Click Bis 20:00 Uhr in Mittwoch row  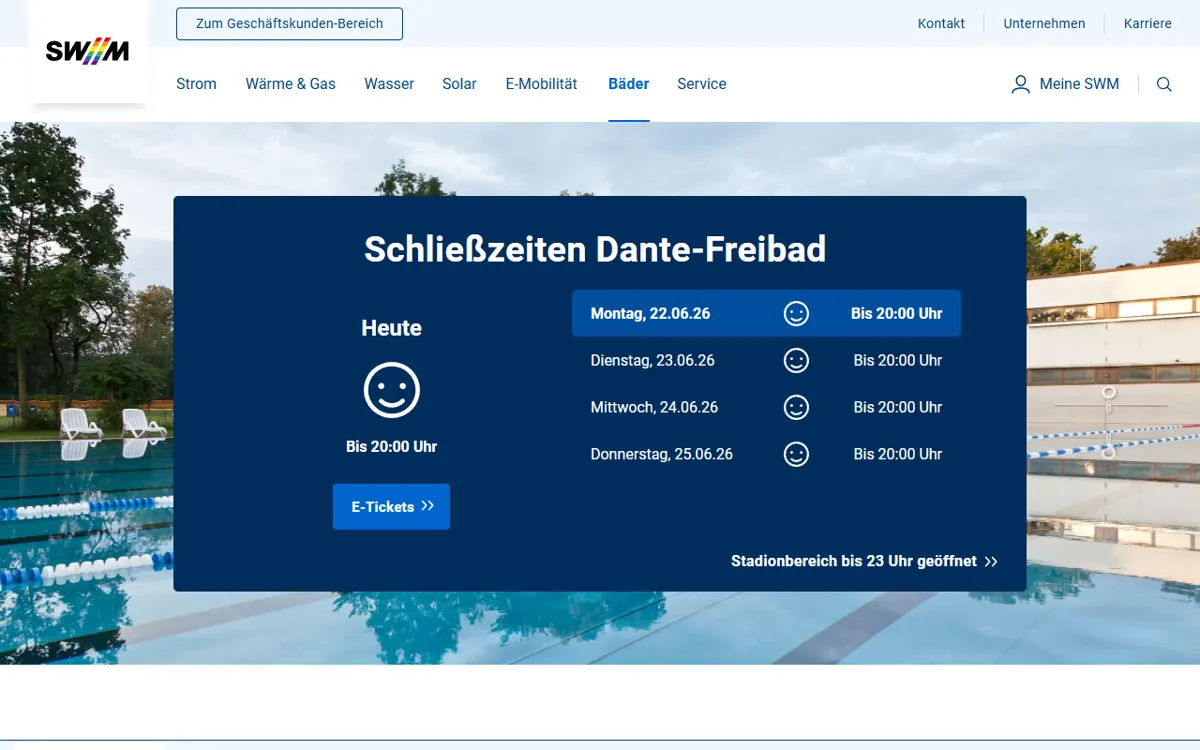pos(898,407)
